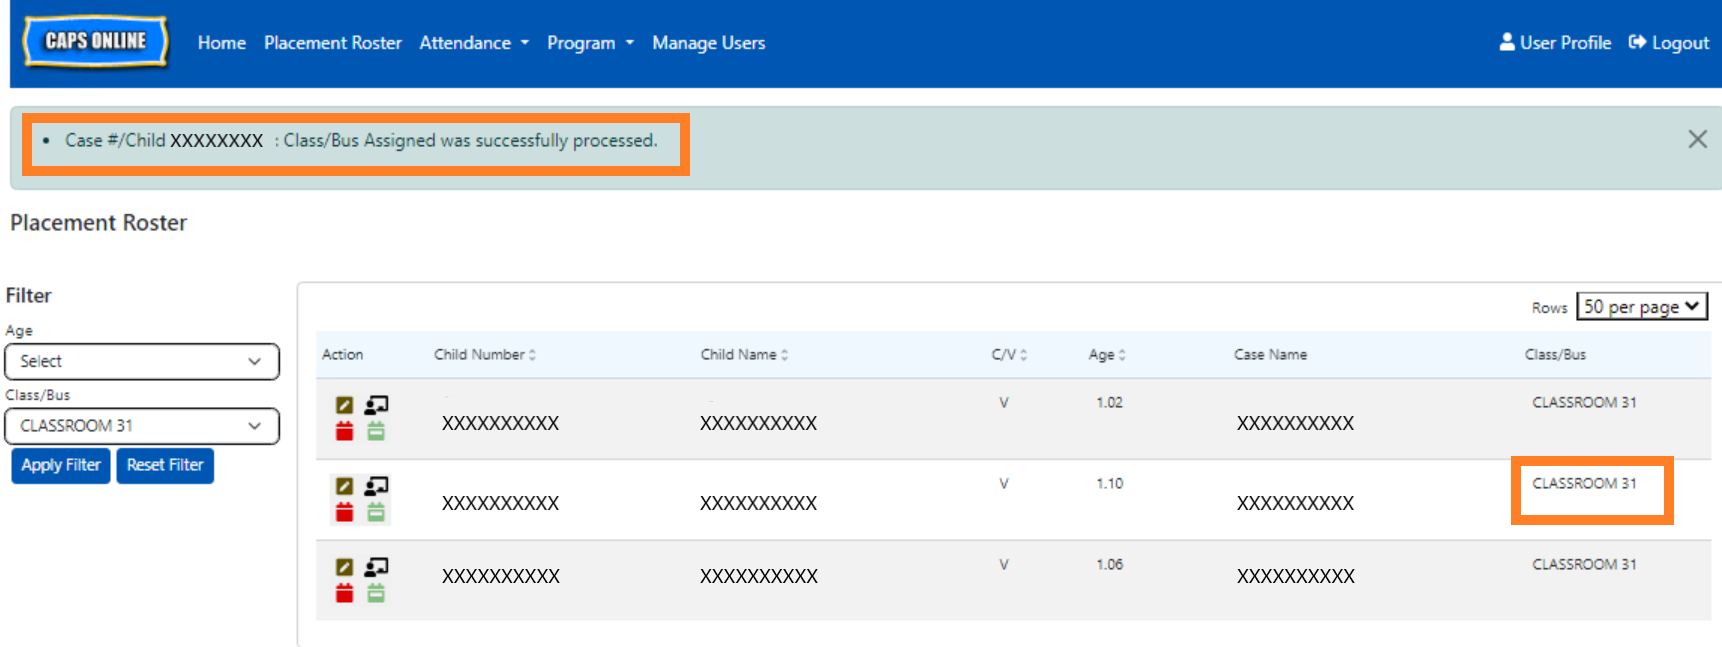Expand the Program menu
Screen dimensions: 1722x647
(589, 43)
